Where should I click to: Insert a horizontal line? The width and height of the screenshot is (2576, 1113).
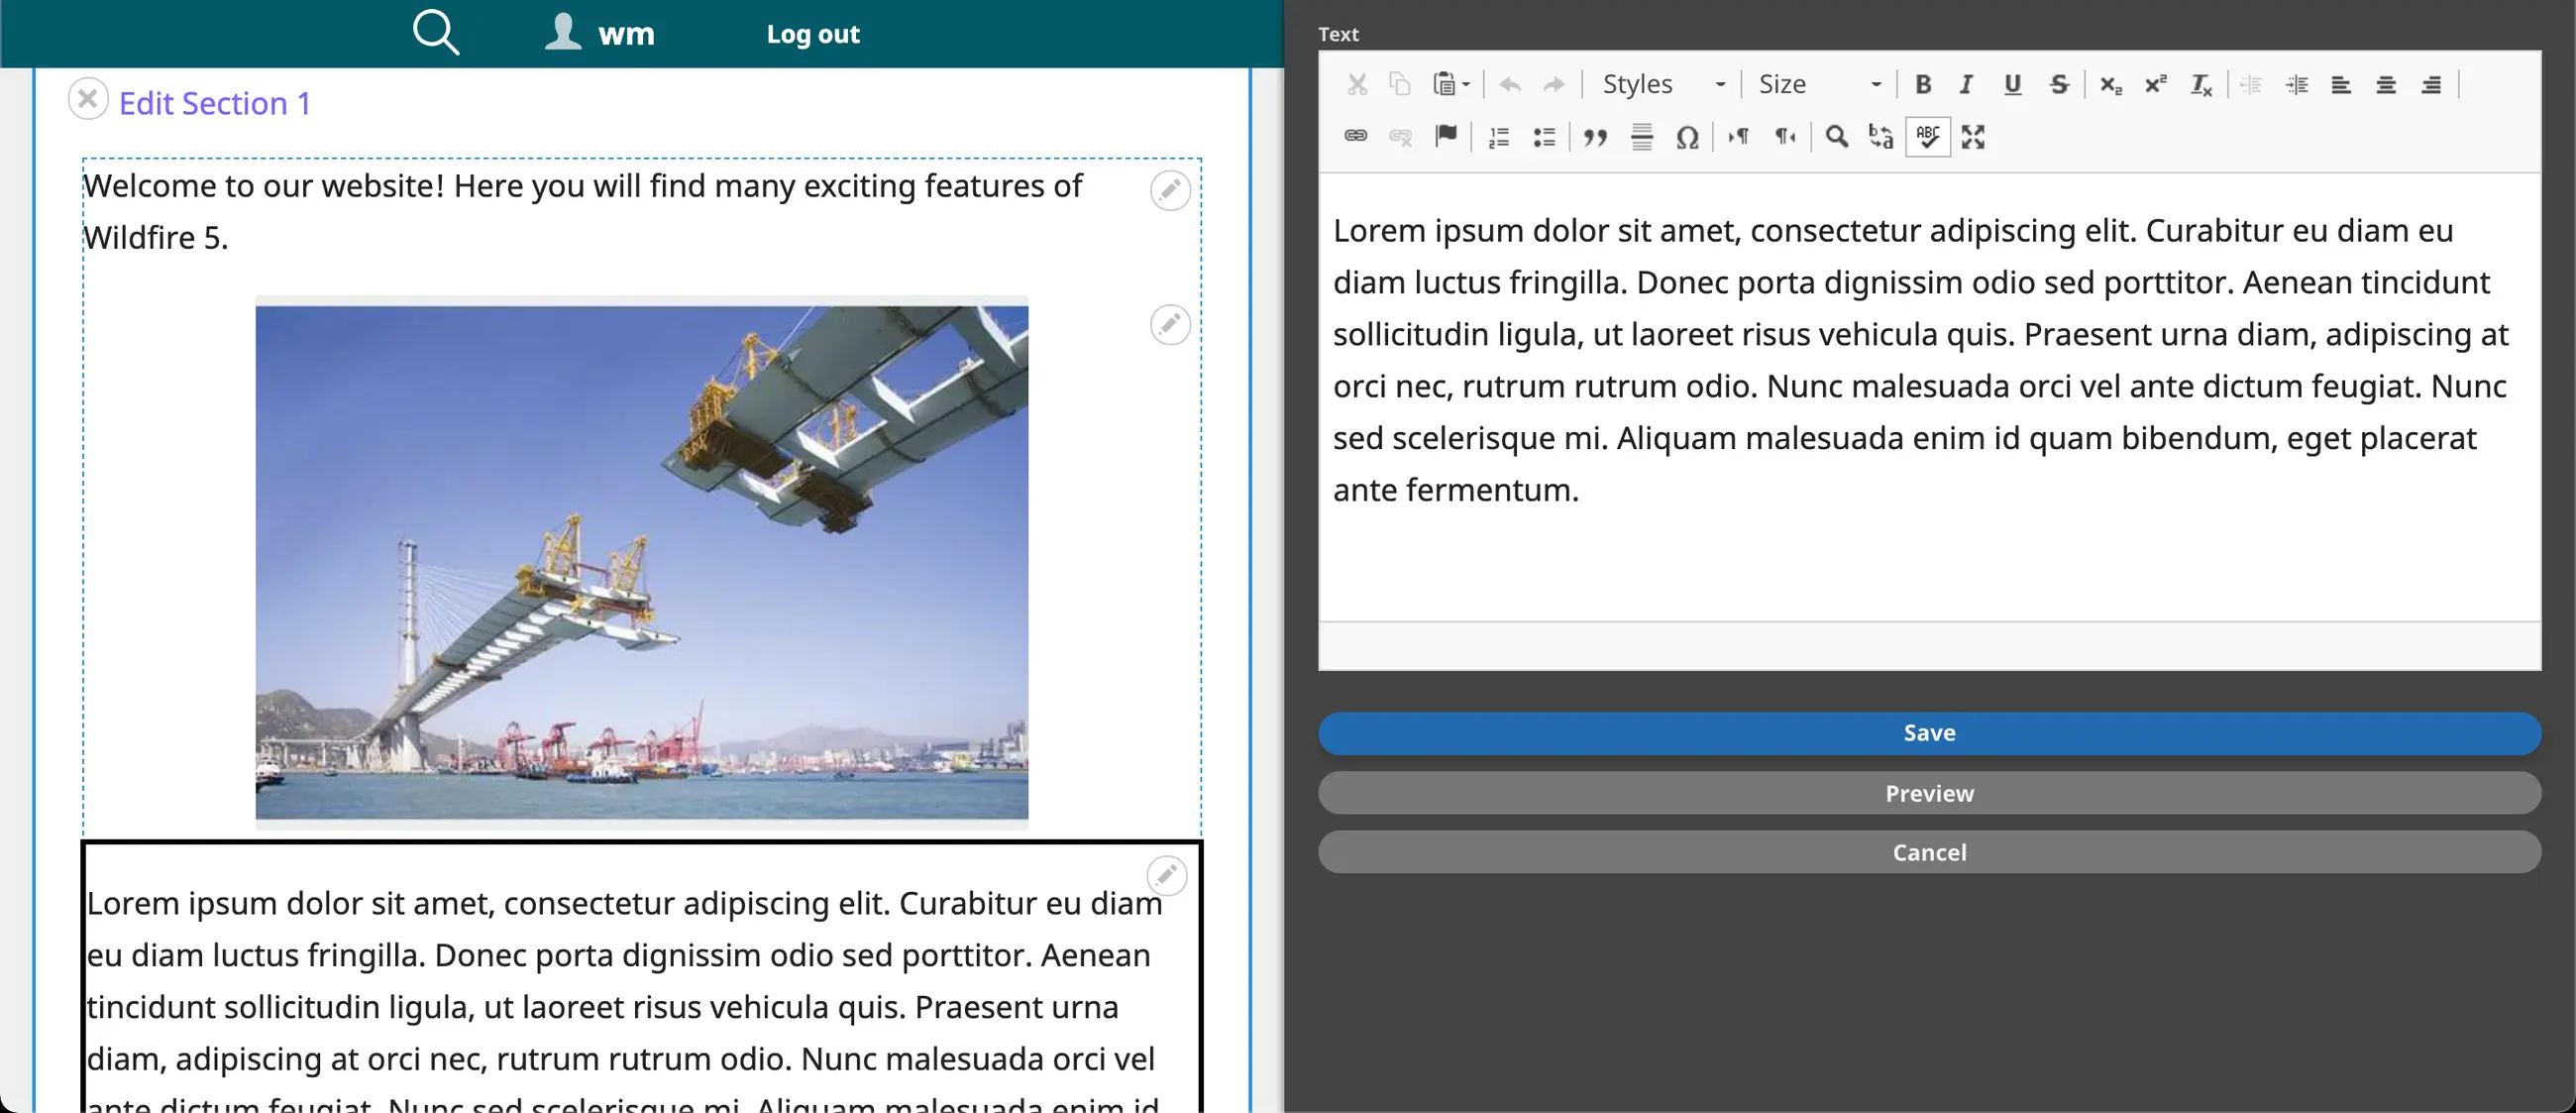(x=1641, y=137)
